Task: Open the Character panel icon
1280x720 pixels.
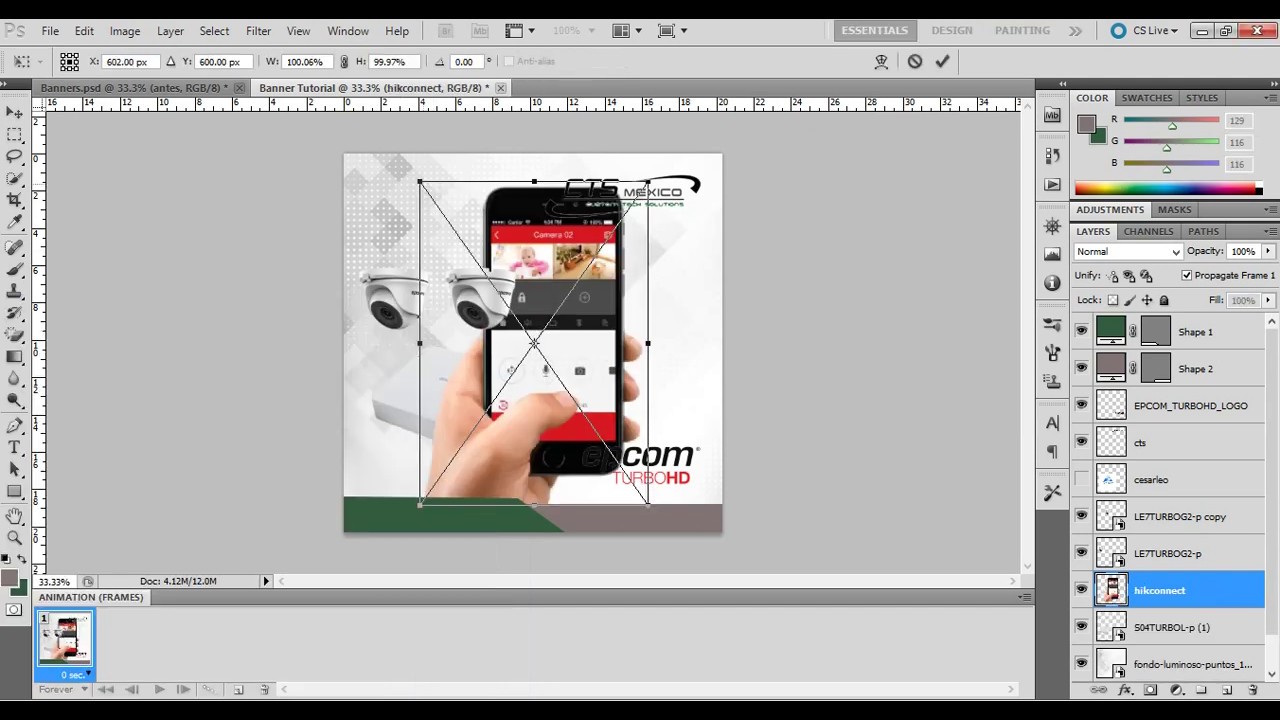Action: click(x=1052, y=424)
